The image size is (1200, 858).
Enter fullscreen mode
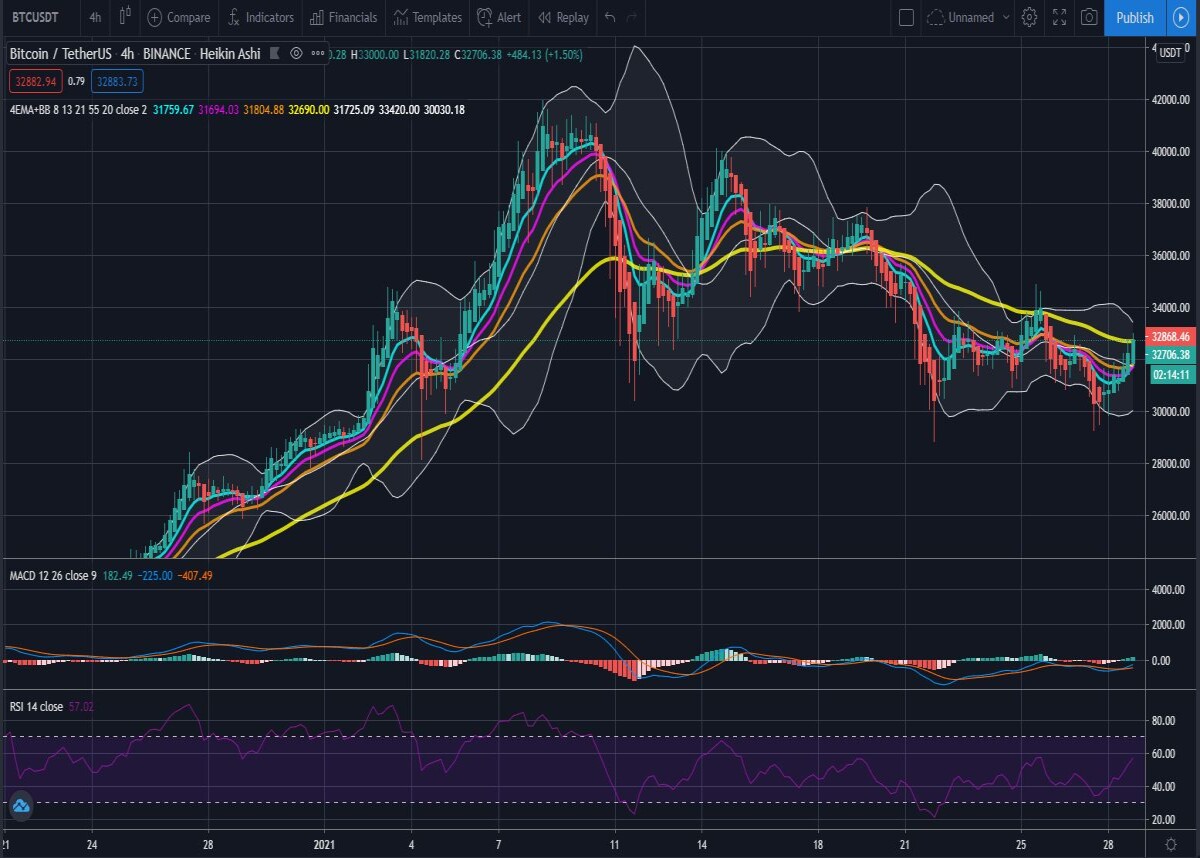(1059, 17)
